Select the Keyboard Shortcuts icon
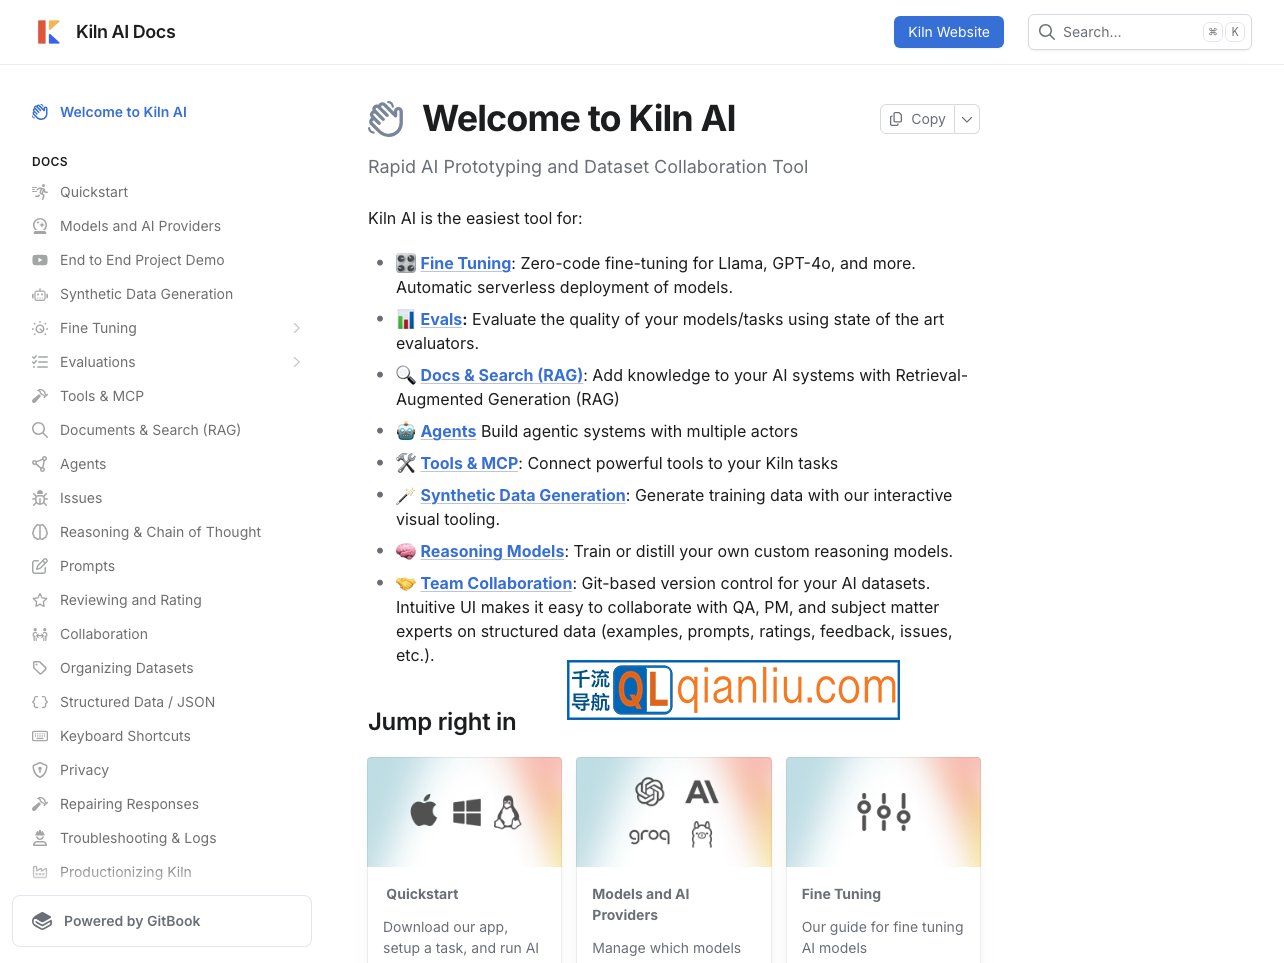Screen dimensions: 1284x963 click(x=40, y=736)
